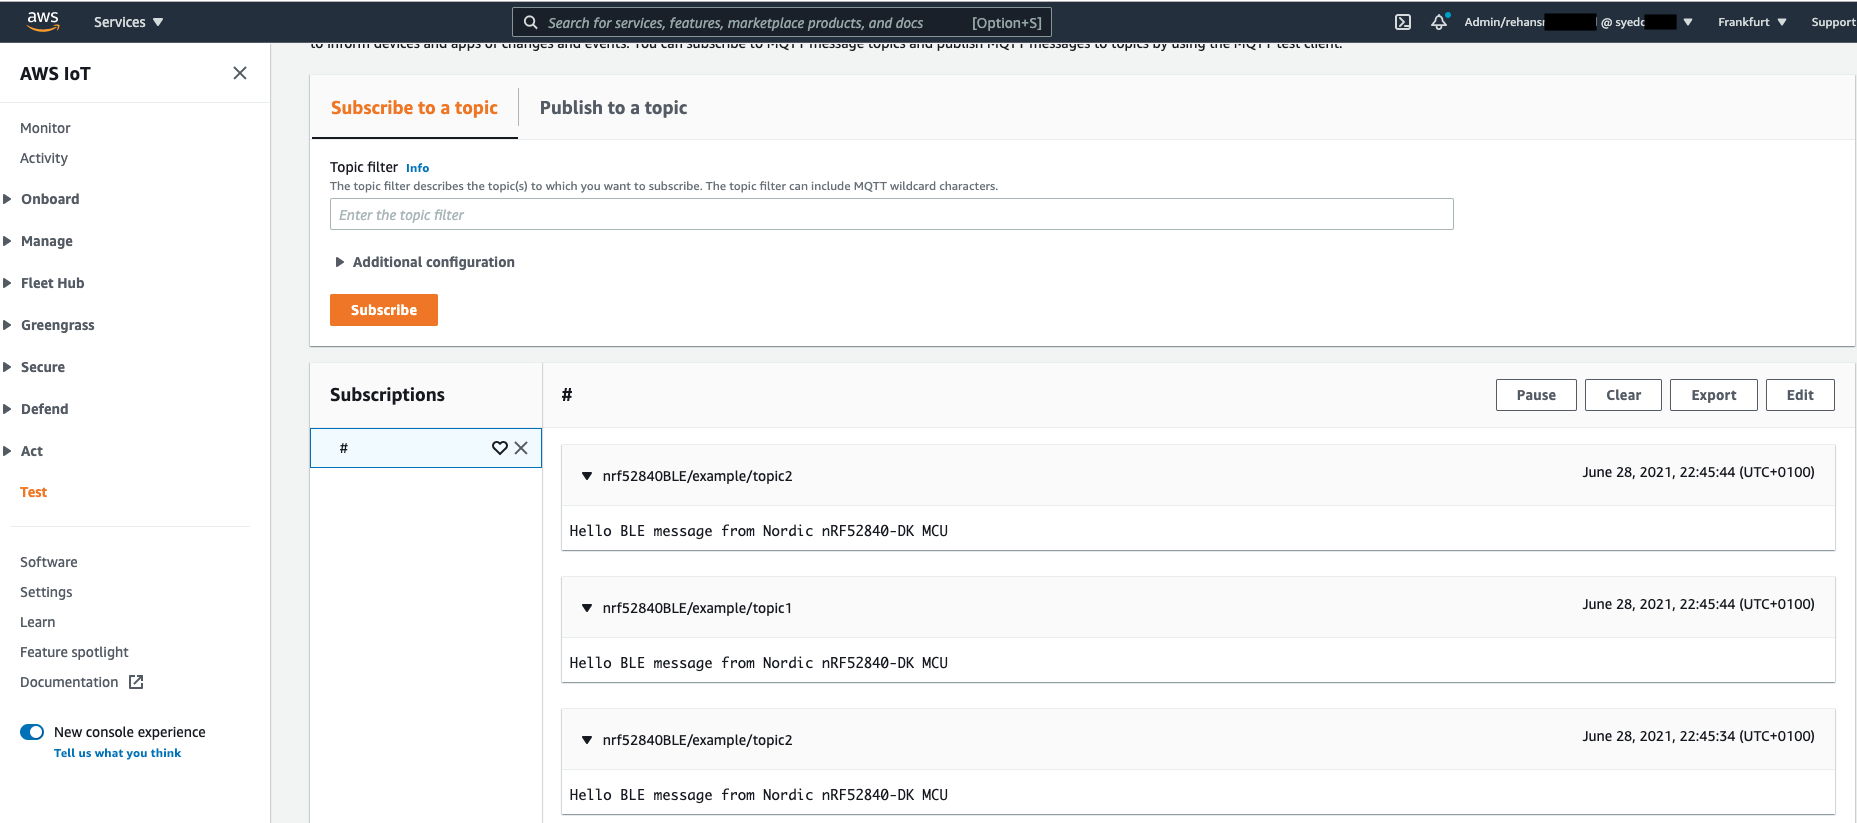Collapse the 22:45:34 topic2 message
This screenshot has width=1857, height=823.
587,740
